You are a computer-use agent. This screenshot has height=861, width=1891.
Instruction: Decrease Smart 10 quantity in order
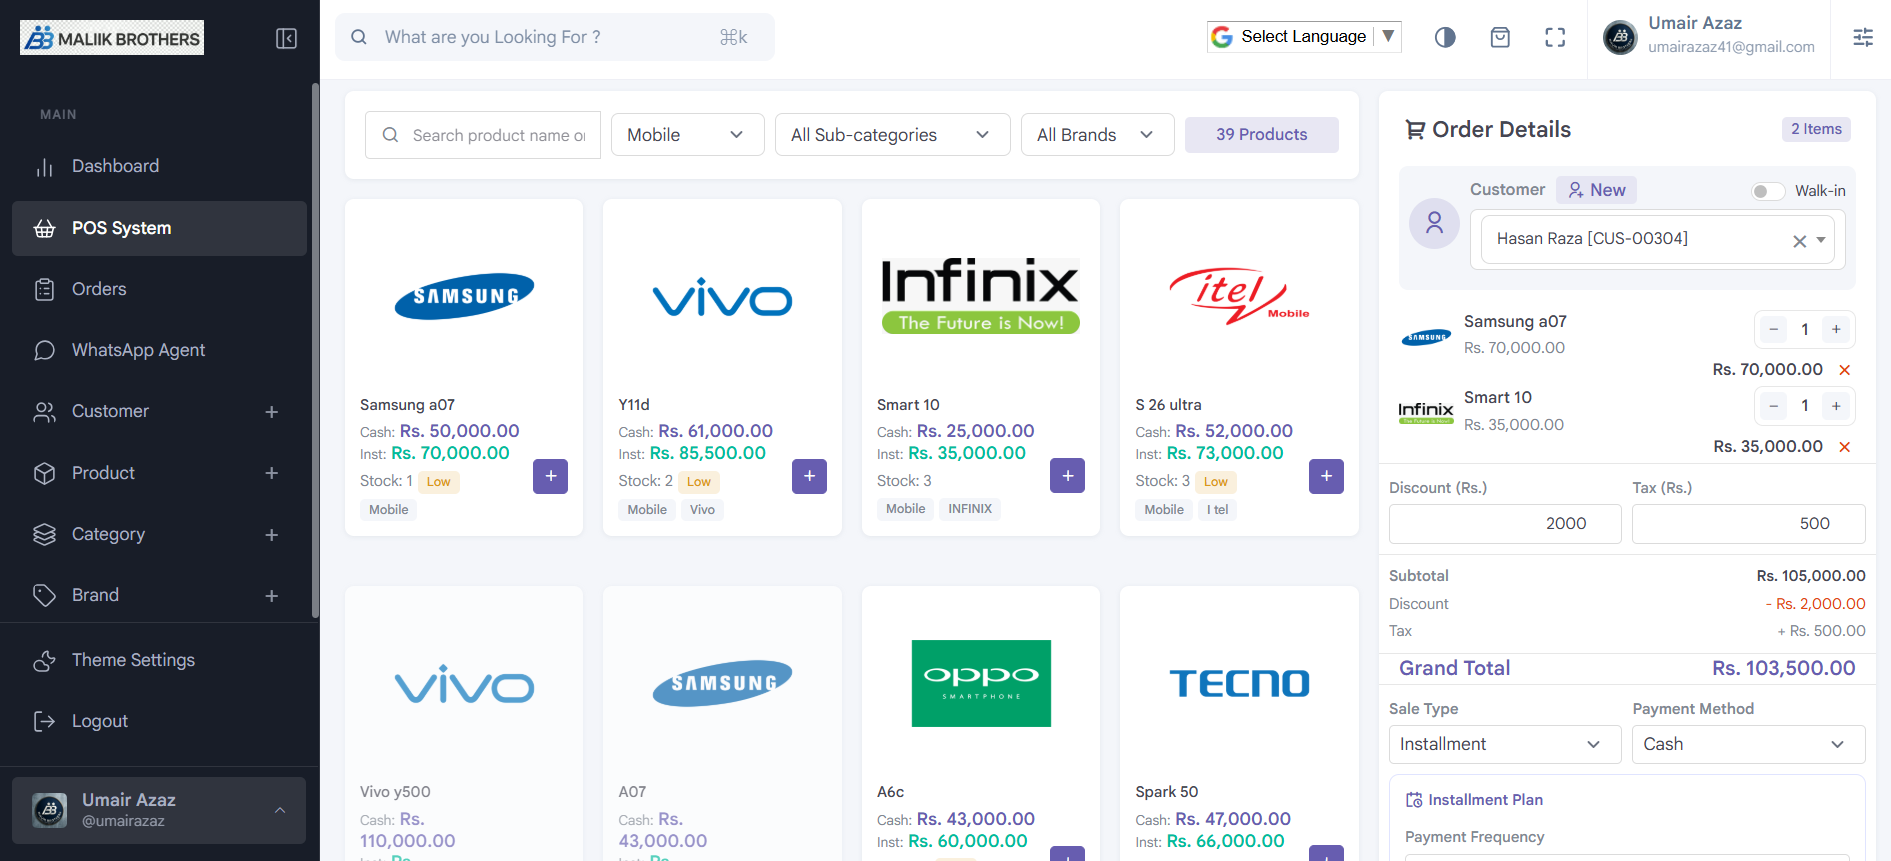point(1773,406)
